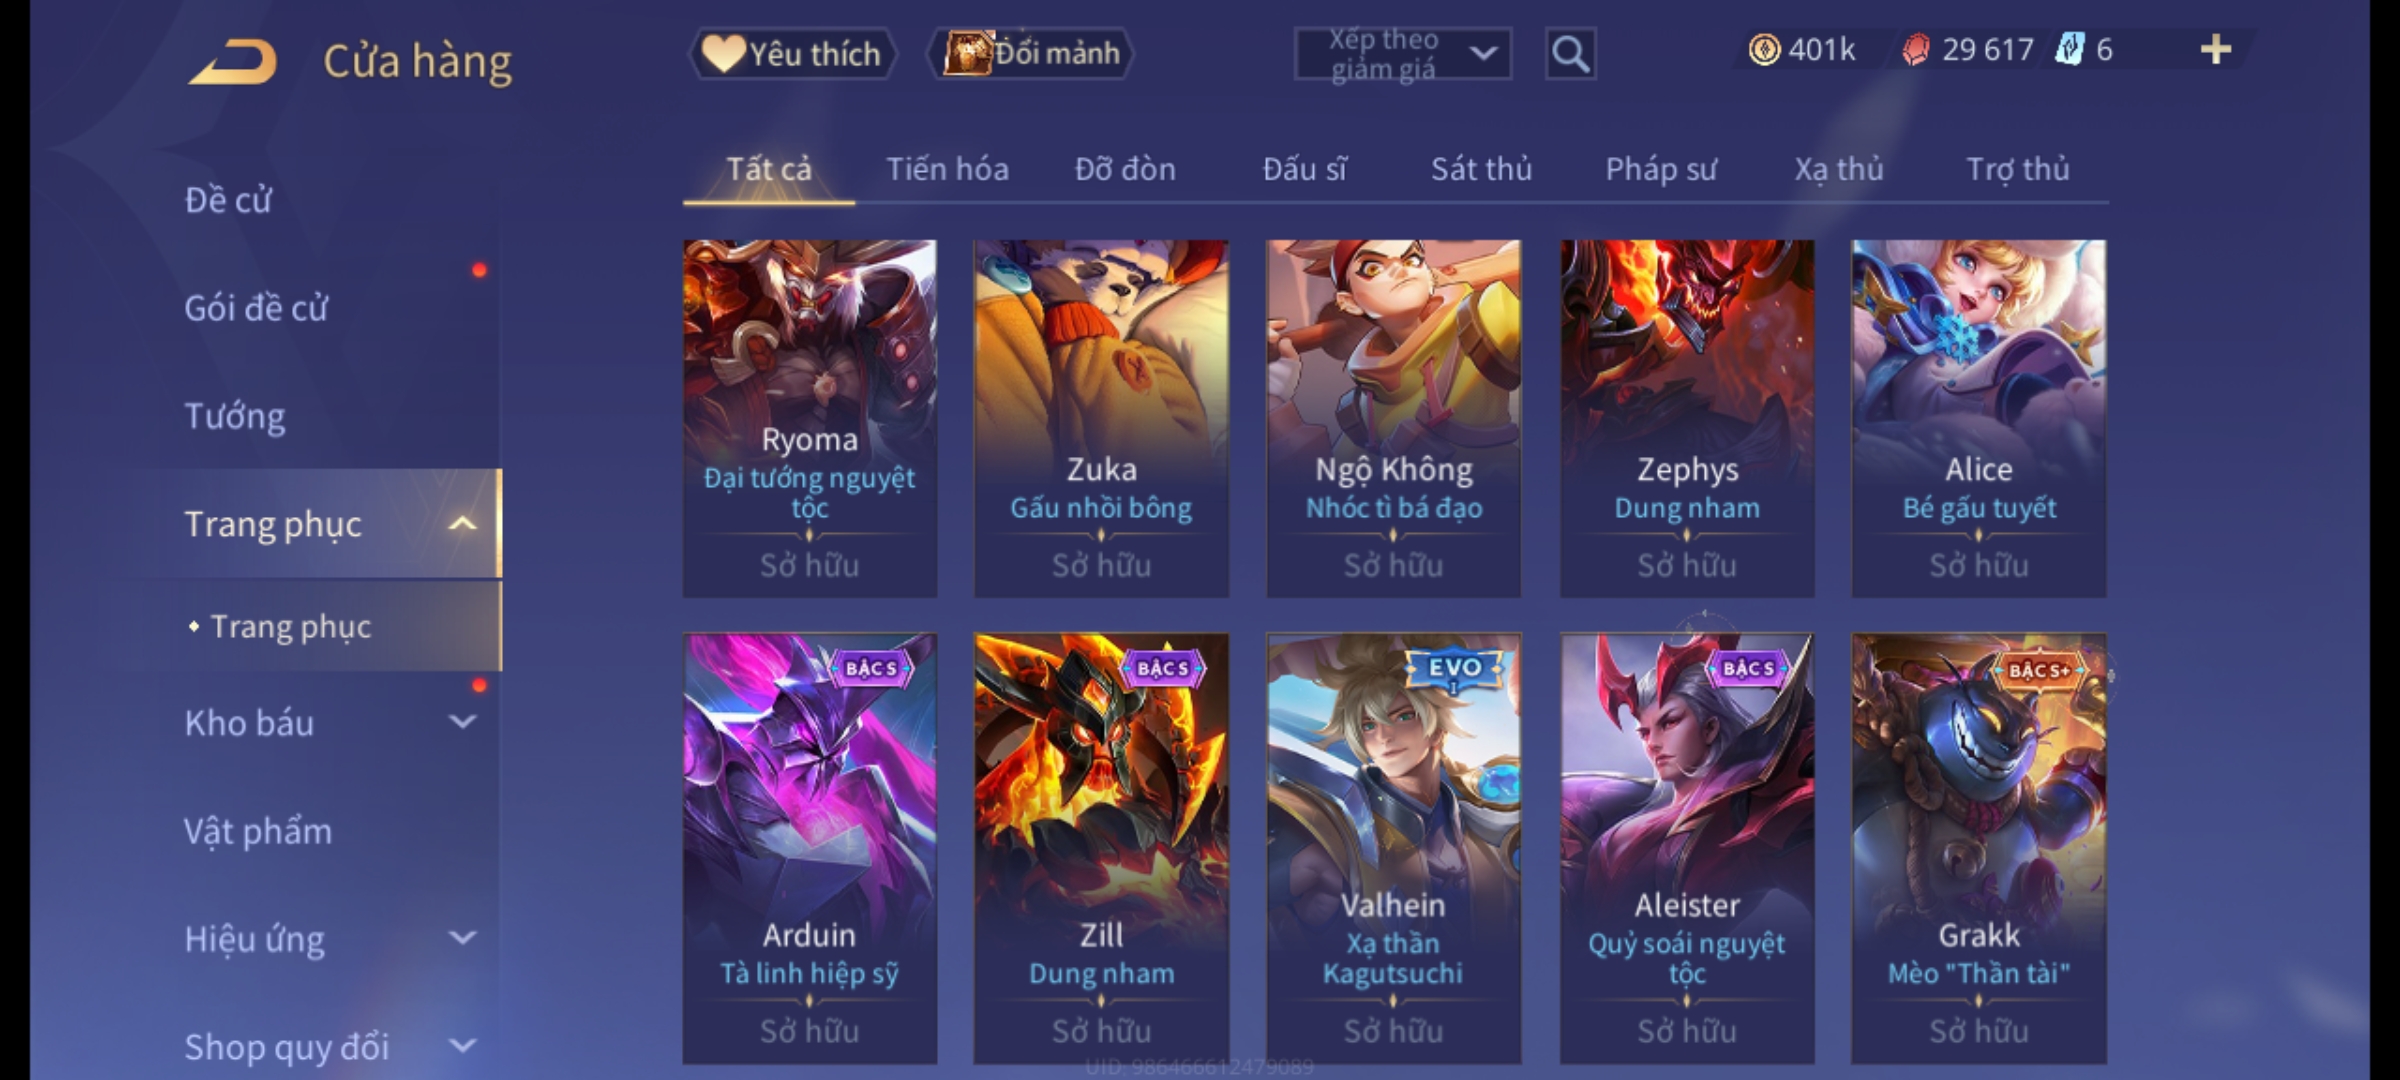Image resolution: width=2400 pixels, height=1080 pixels.
Task: Select the Pháp sư category tab
Action: 1661,169
